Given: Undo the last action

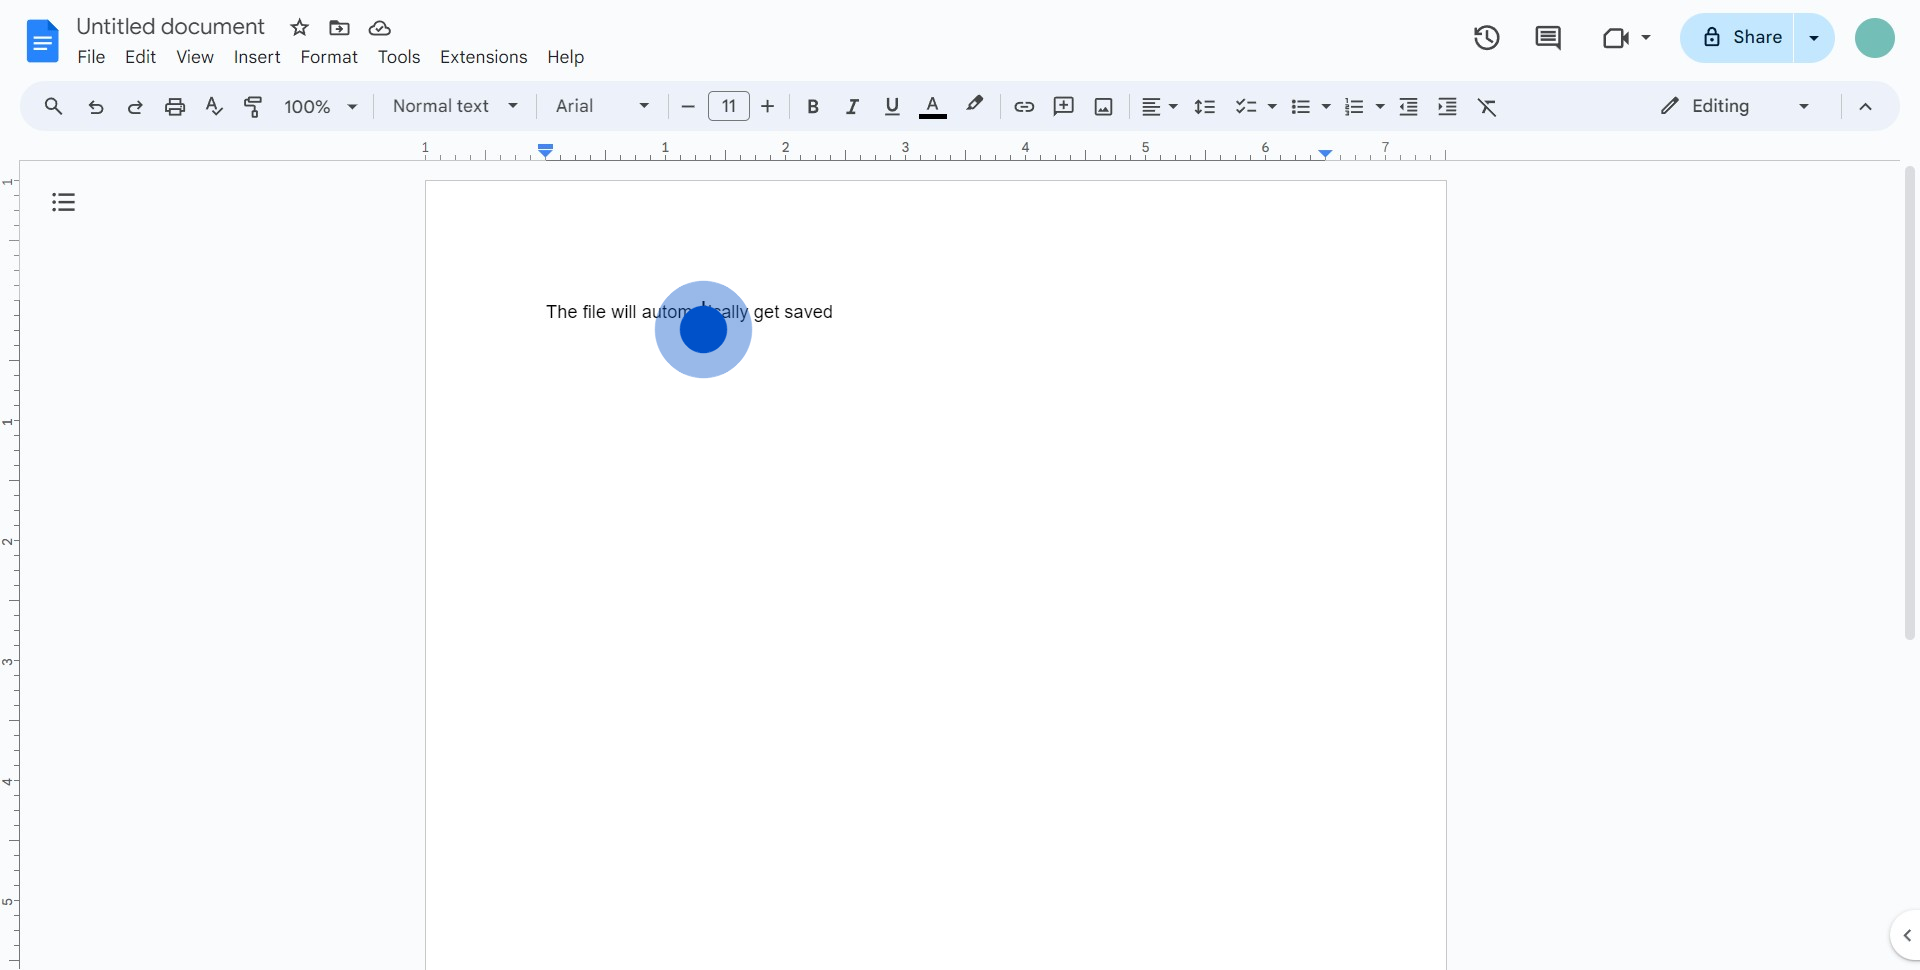Looking at the screenshot, I should click(95, 107).
